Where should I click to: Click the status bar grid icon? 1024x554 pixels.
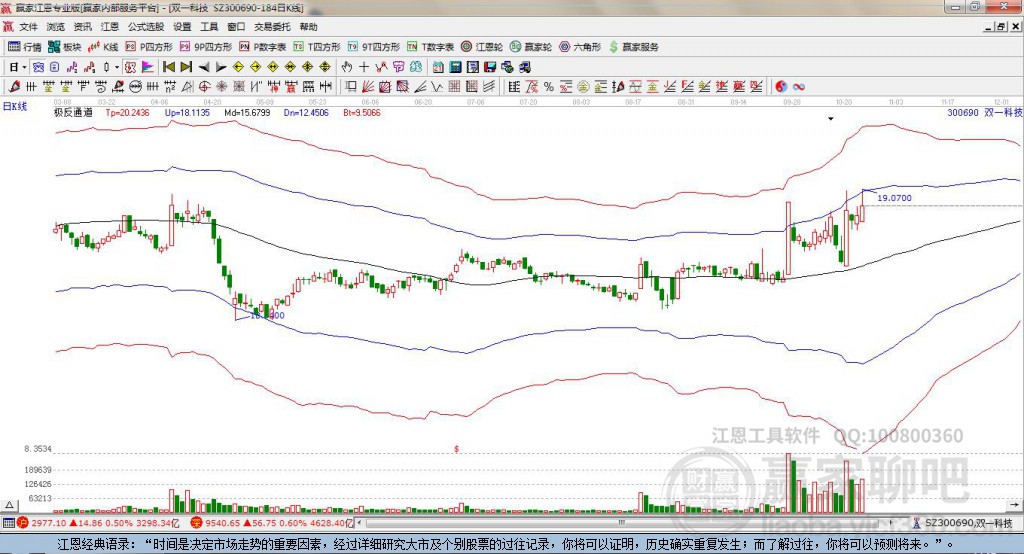click(8, 523)
